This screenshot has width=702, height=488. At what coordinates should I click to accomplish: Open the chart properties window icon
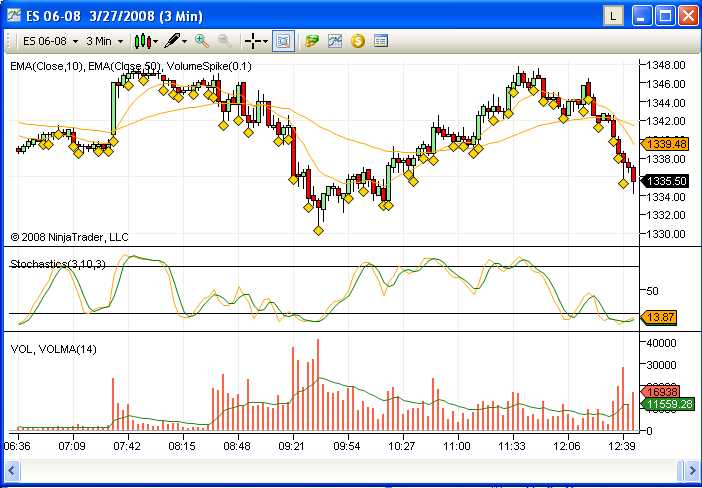pyautogui.click(x=381, y=41)
